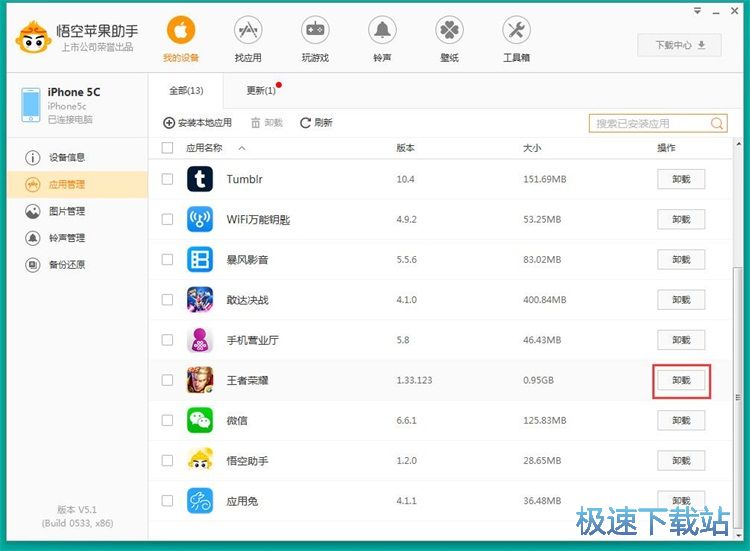Click the 王者荣耀 game icon
Image resolution: width=750 pixels, height=551 pixels.
click(200, 380)
